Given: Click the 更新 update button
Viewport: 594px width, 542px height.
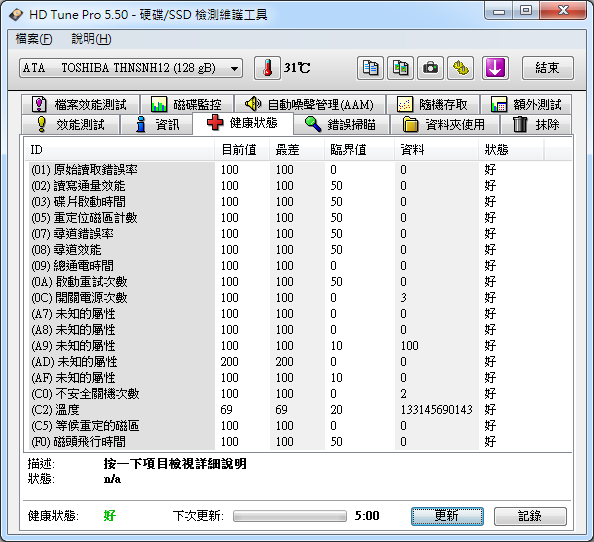Looking at the screenshot, I should coord(447,516).
